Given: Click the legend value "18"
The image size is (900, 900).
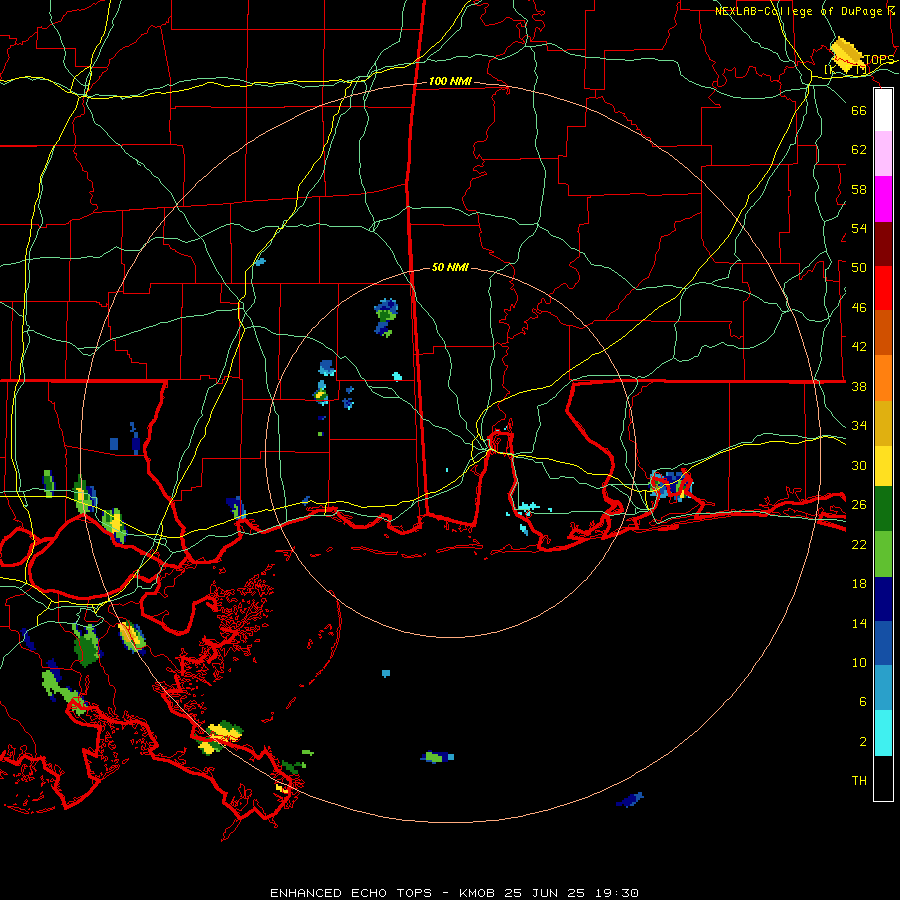Looking at the screenshot, I should click(859, 584).
